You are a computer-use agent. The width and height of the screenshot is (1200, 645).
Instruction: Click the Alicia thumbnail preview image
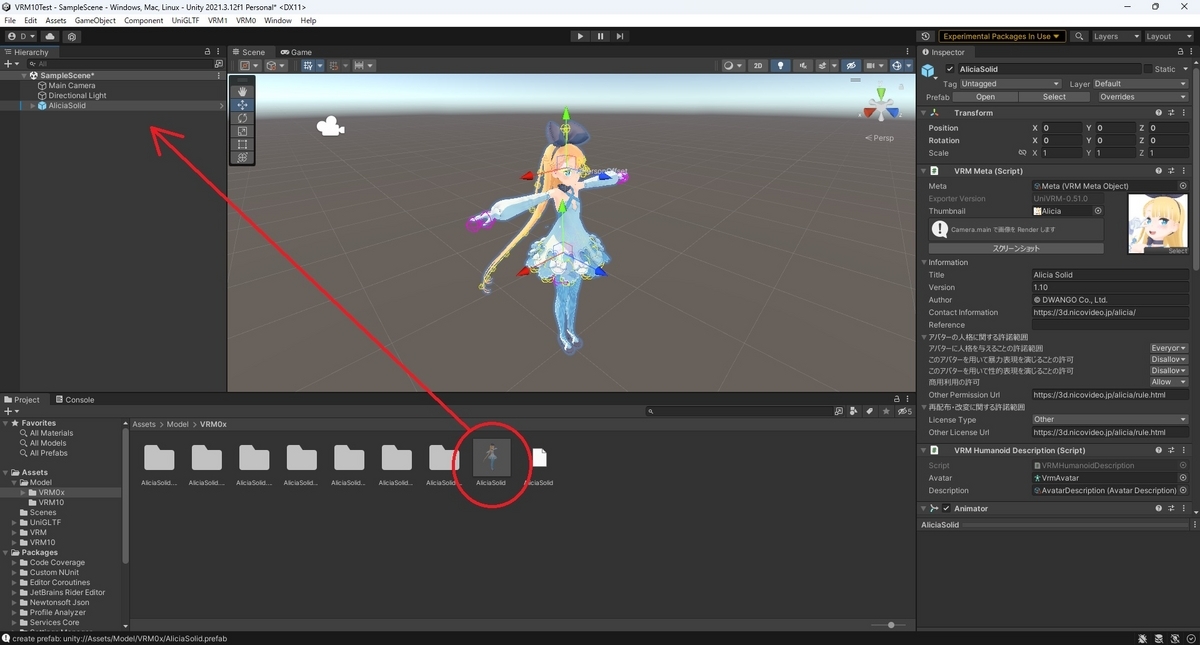(x=1158, y=224)
